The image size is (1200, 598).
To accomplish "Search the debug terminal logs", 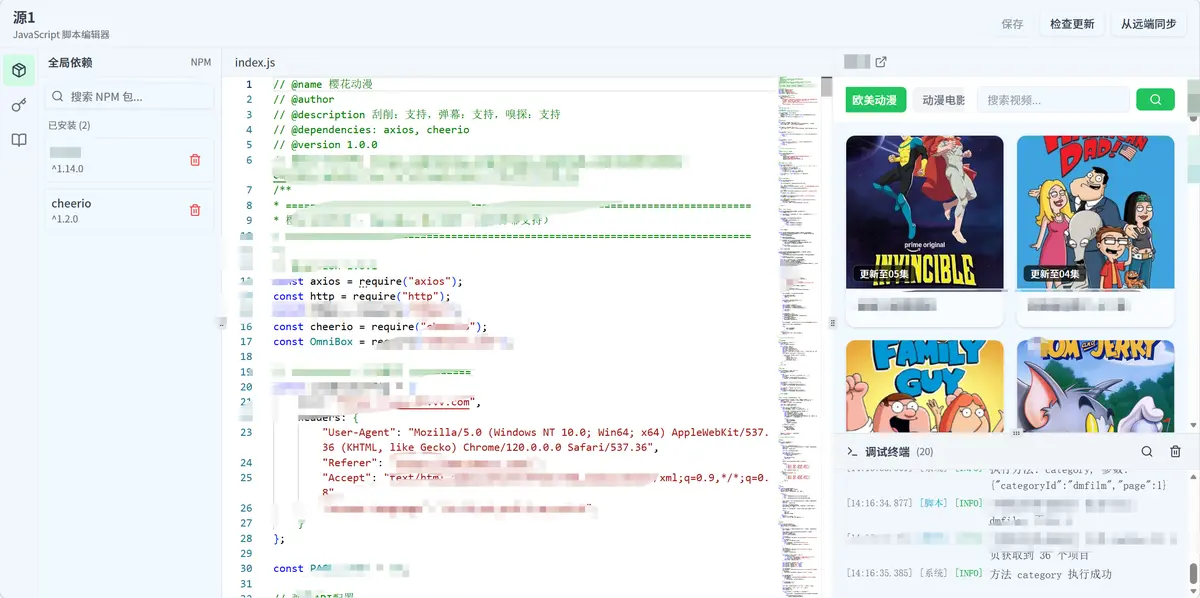I will click(1147, 452).
